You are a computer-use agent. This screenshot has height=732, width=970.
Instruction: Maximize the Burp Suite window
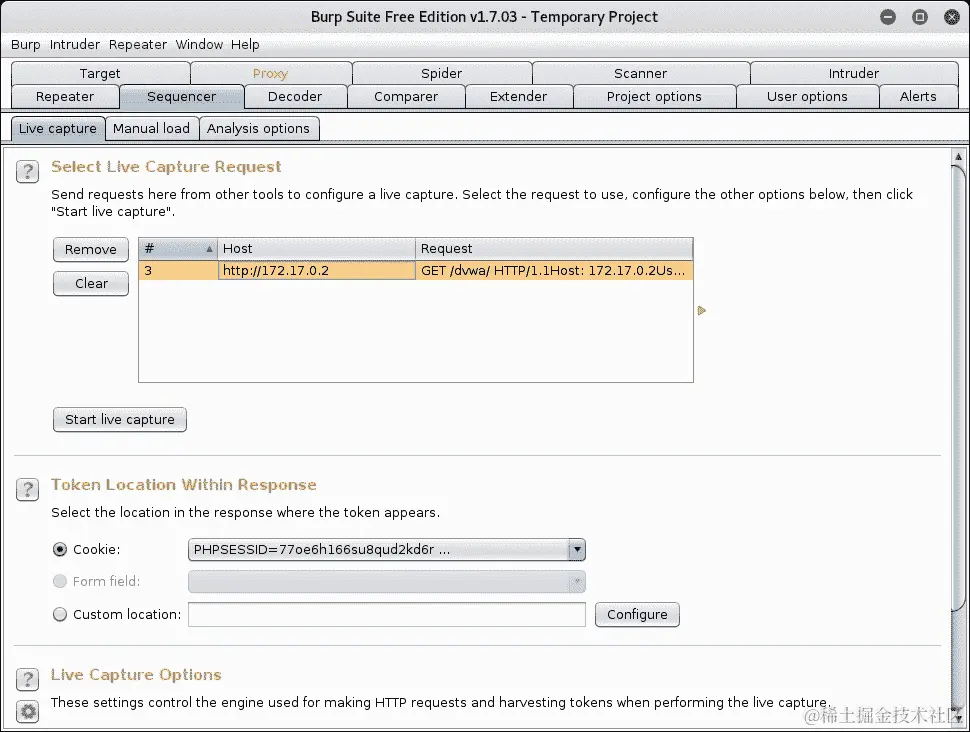[x=920, y=17]
